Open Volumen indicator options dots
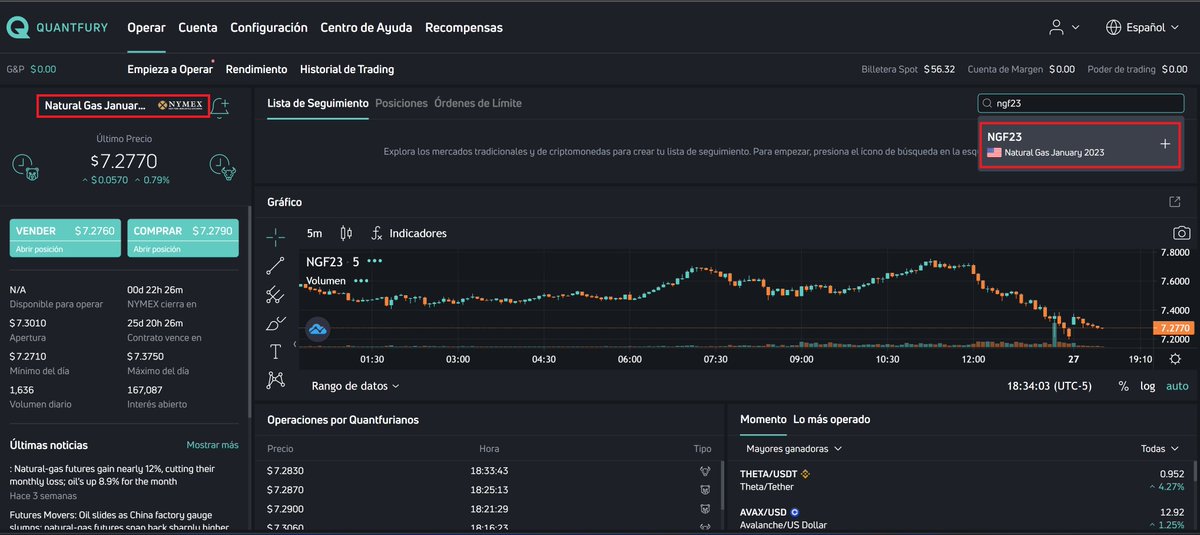Screen dimensions: 1200x535 361,281
